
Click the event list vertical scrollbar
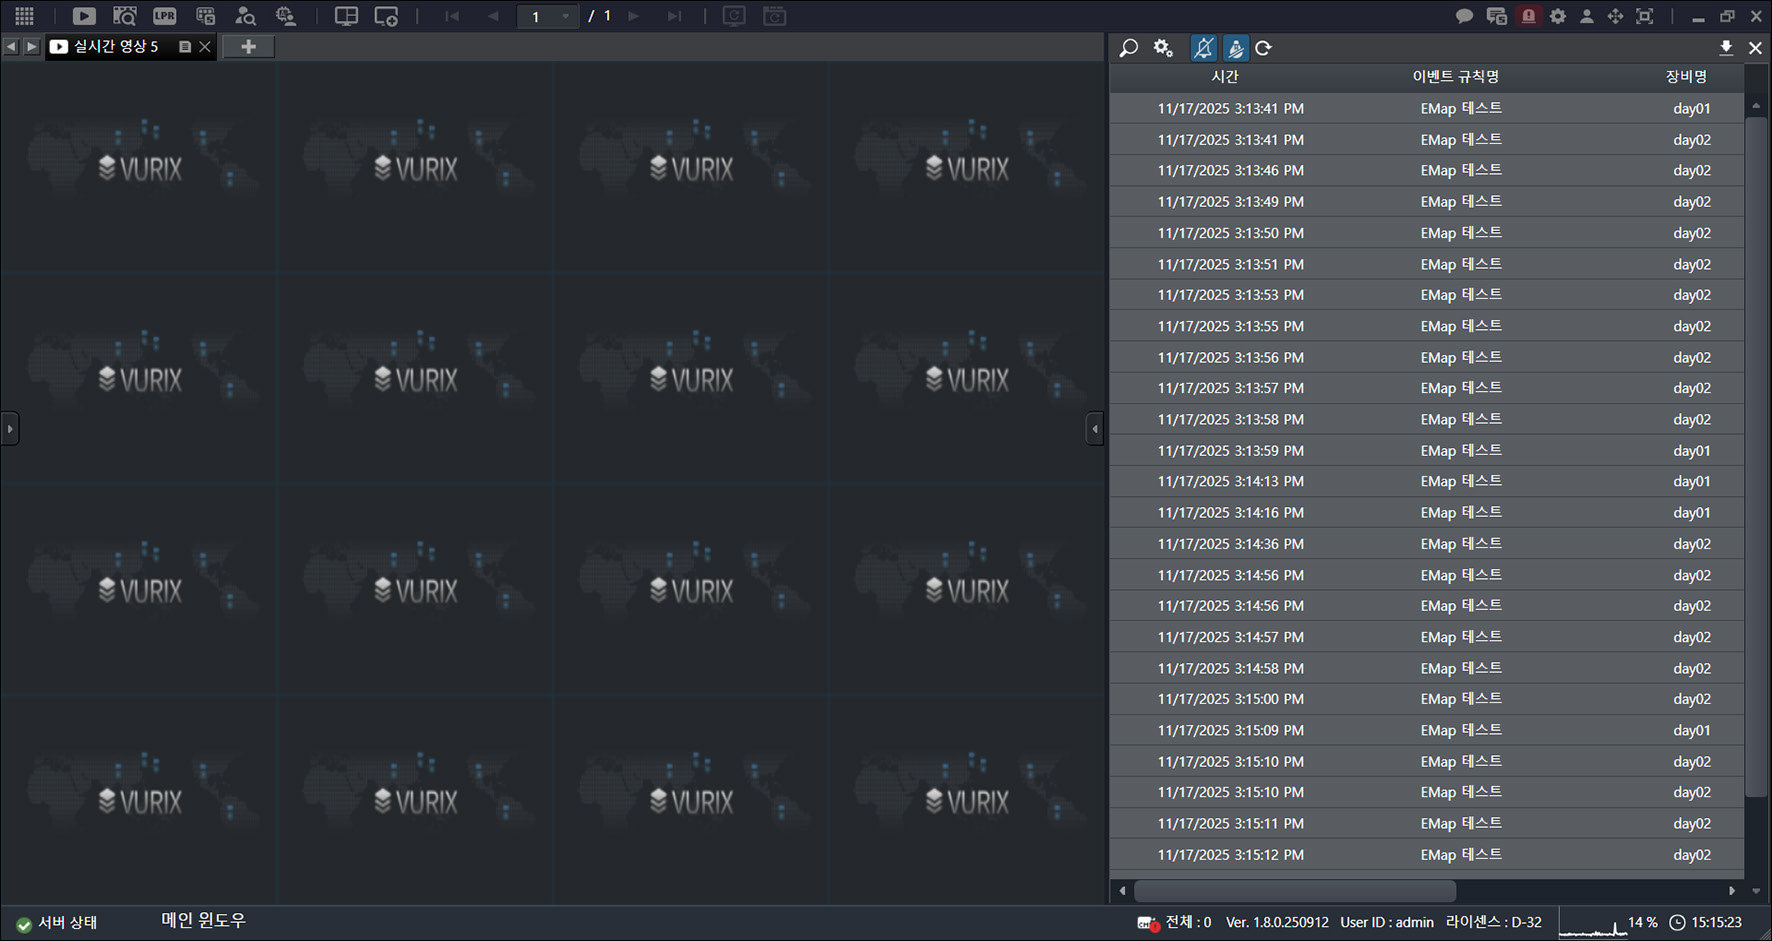tap(1755, 456)
